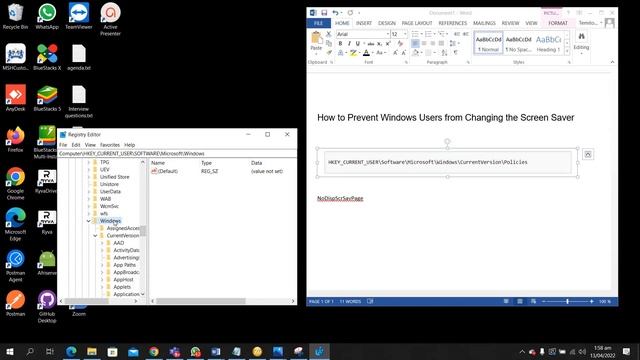640x360 pixels.
Task: Select the App Paths registry key
Action: coord(124,265)
